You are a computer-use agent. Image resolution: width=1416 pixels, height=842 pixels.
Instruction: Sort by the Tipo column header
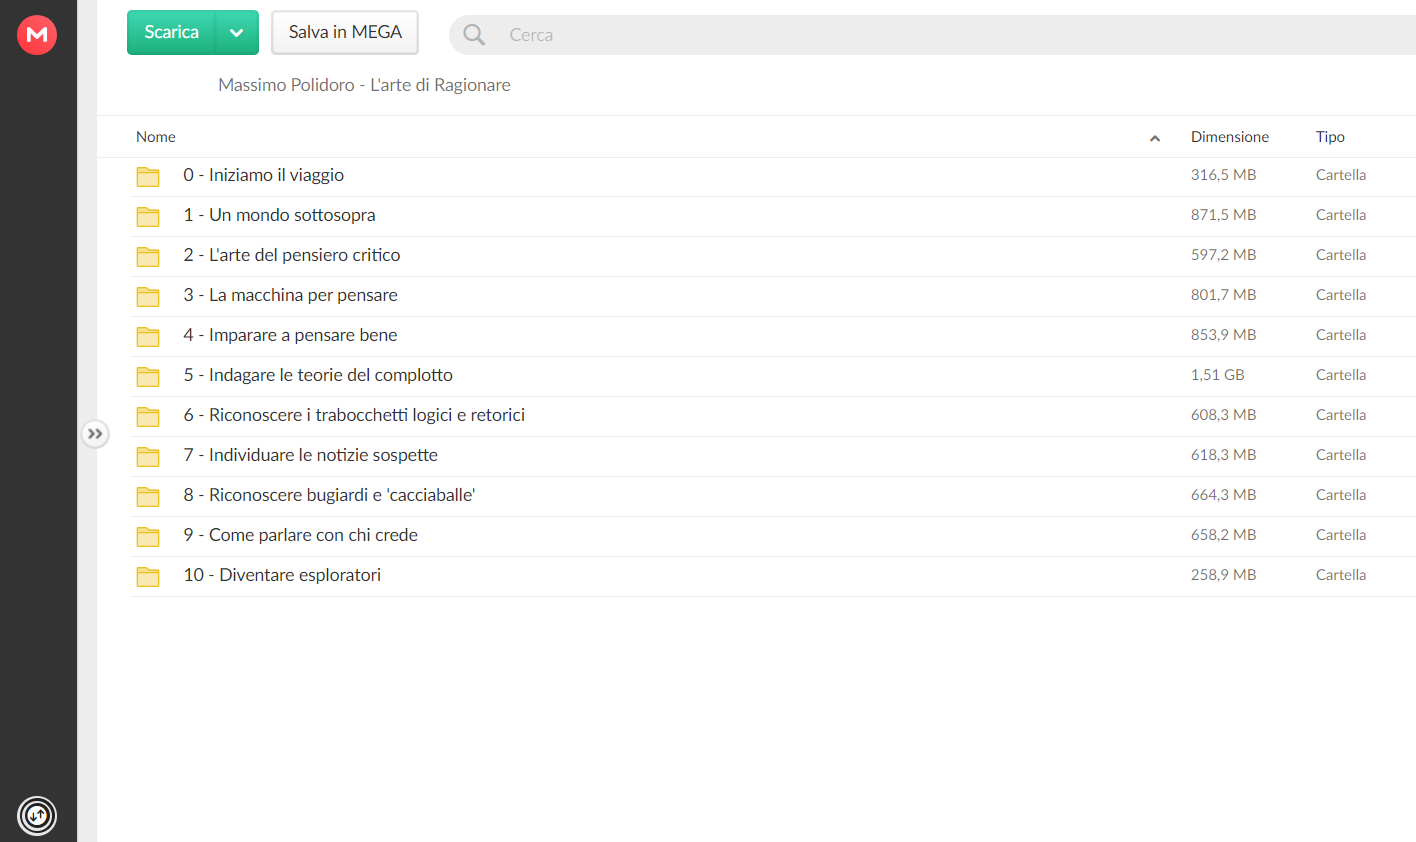1330,137
